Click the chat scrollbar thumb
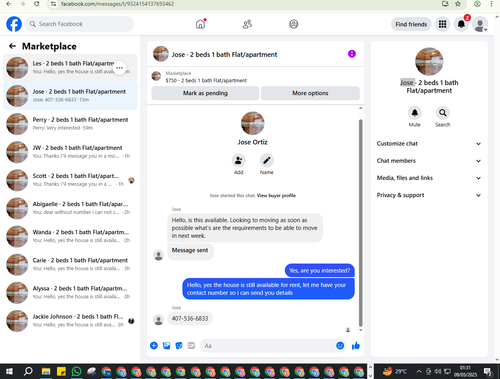 [360, 223]
